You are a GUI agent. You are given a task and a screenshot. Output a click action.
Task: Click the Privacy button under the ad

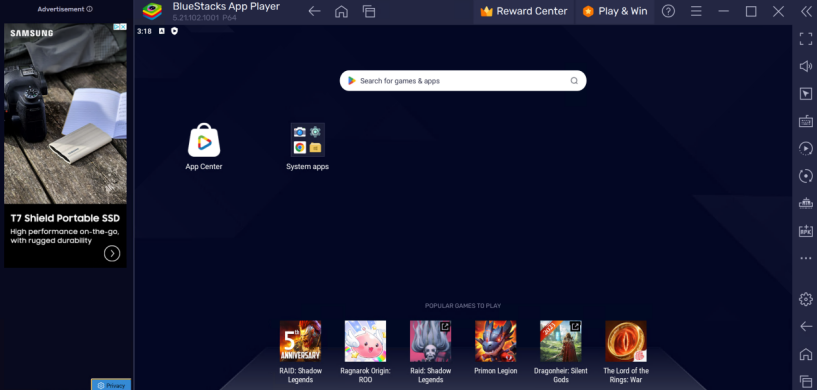point(112,385)
